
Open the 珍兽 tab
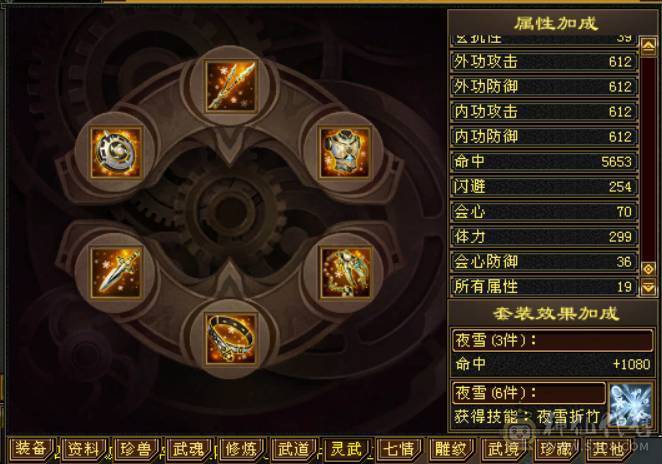pos(136,448)
